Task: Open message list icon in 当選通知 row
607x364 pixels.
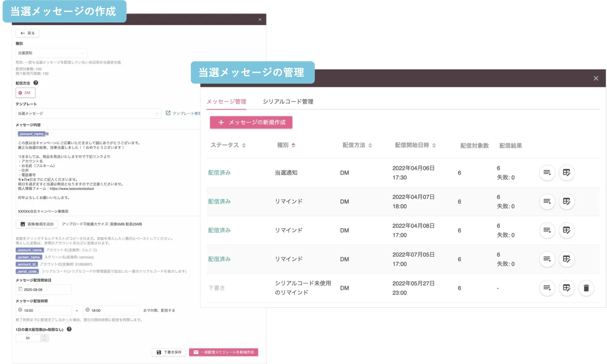Action: (x=547, y=173)
